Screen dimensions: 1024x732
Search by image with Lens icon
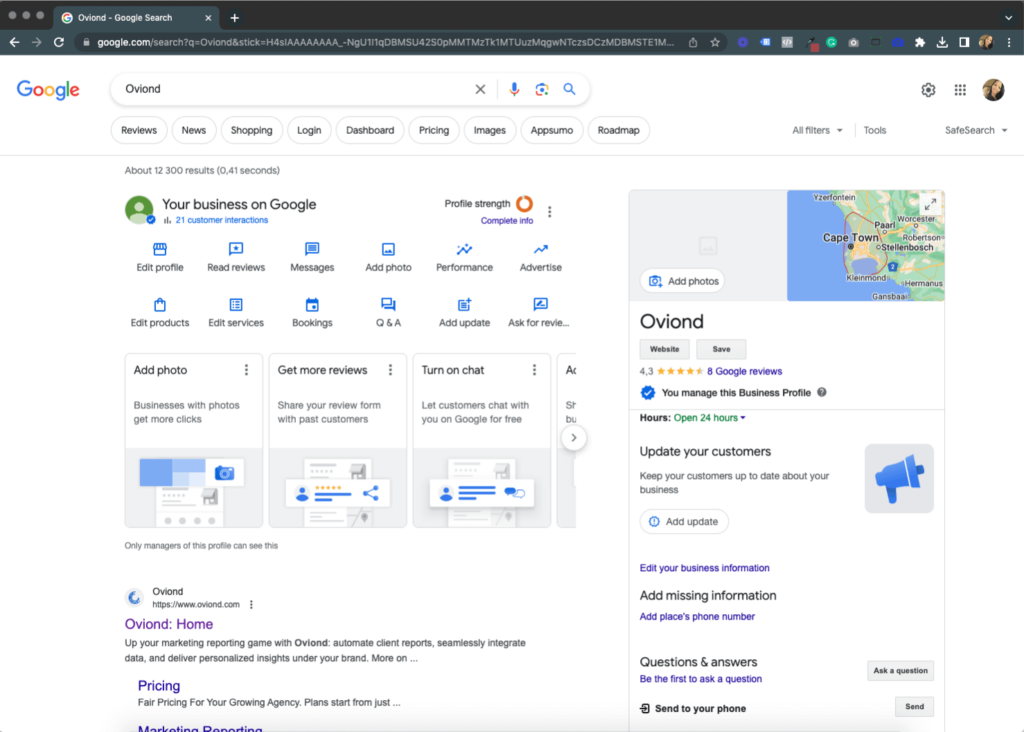542,89
